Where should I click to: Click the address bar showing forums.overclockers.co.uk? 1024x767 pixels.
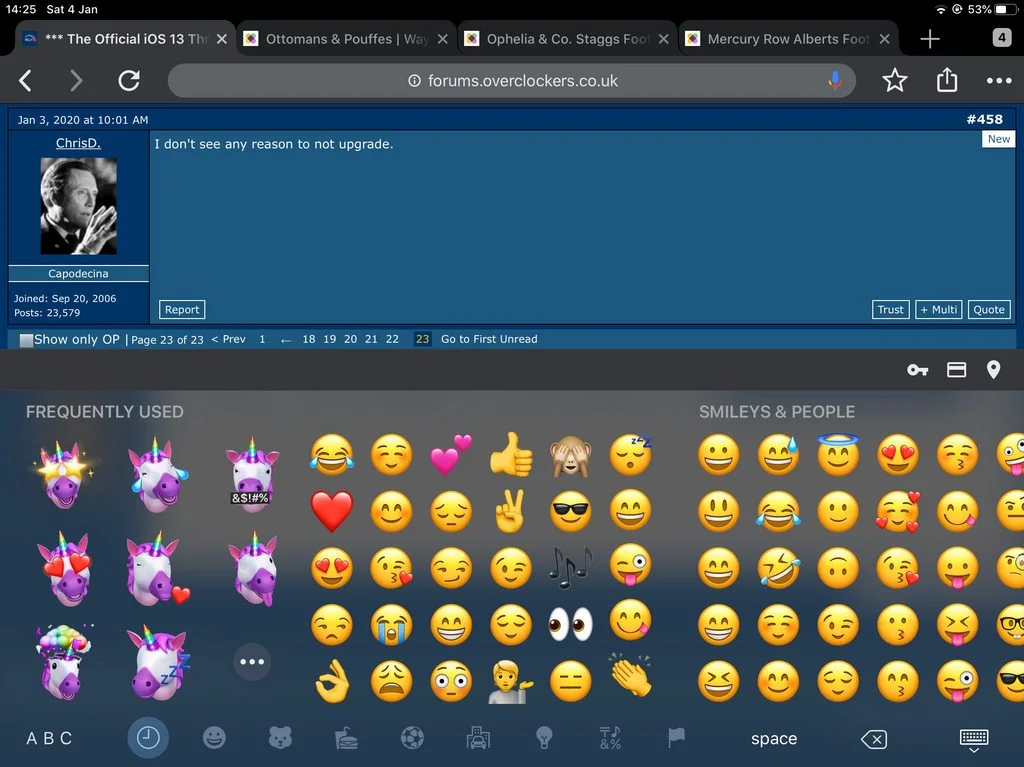click(512, 80)
